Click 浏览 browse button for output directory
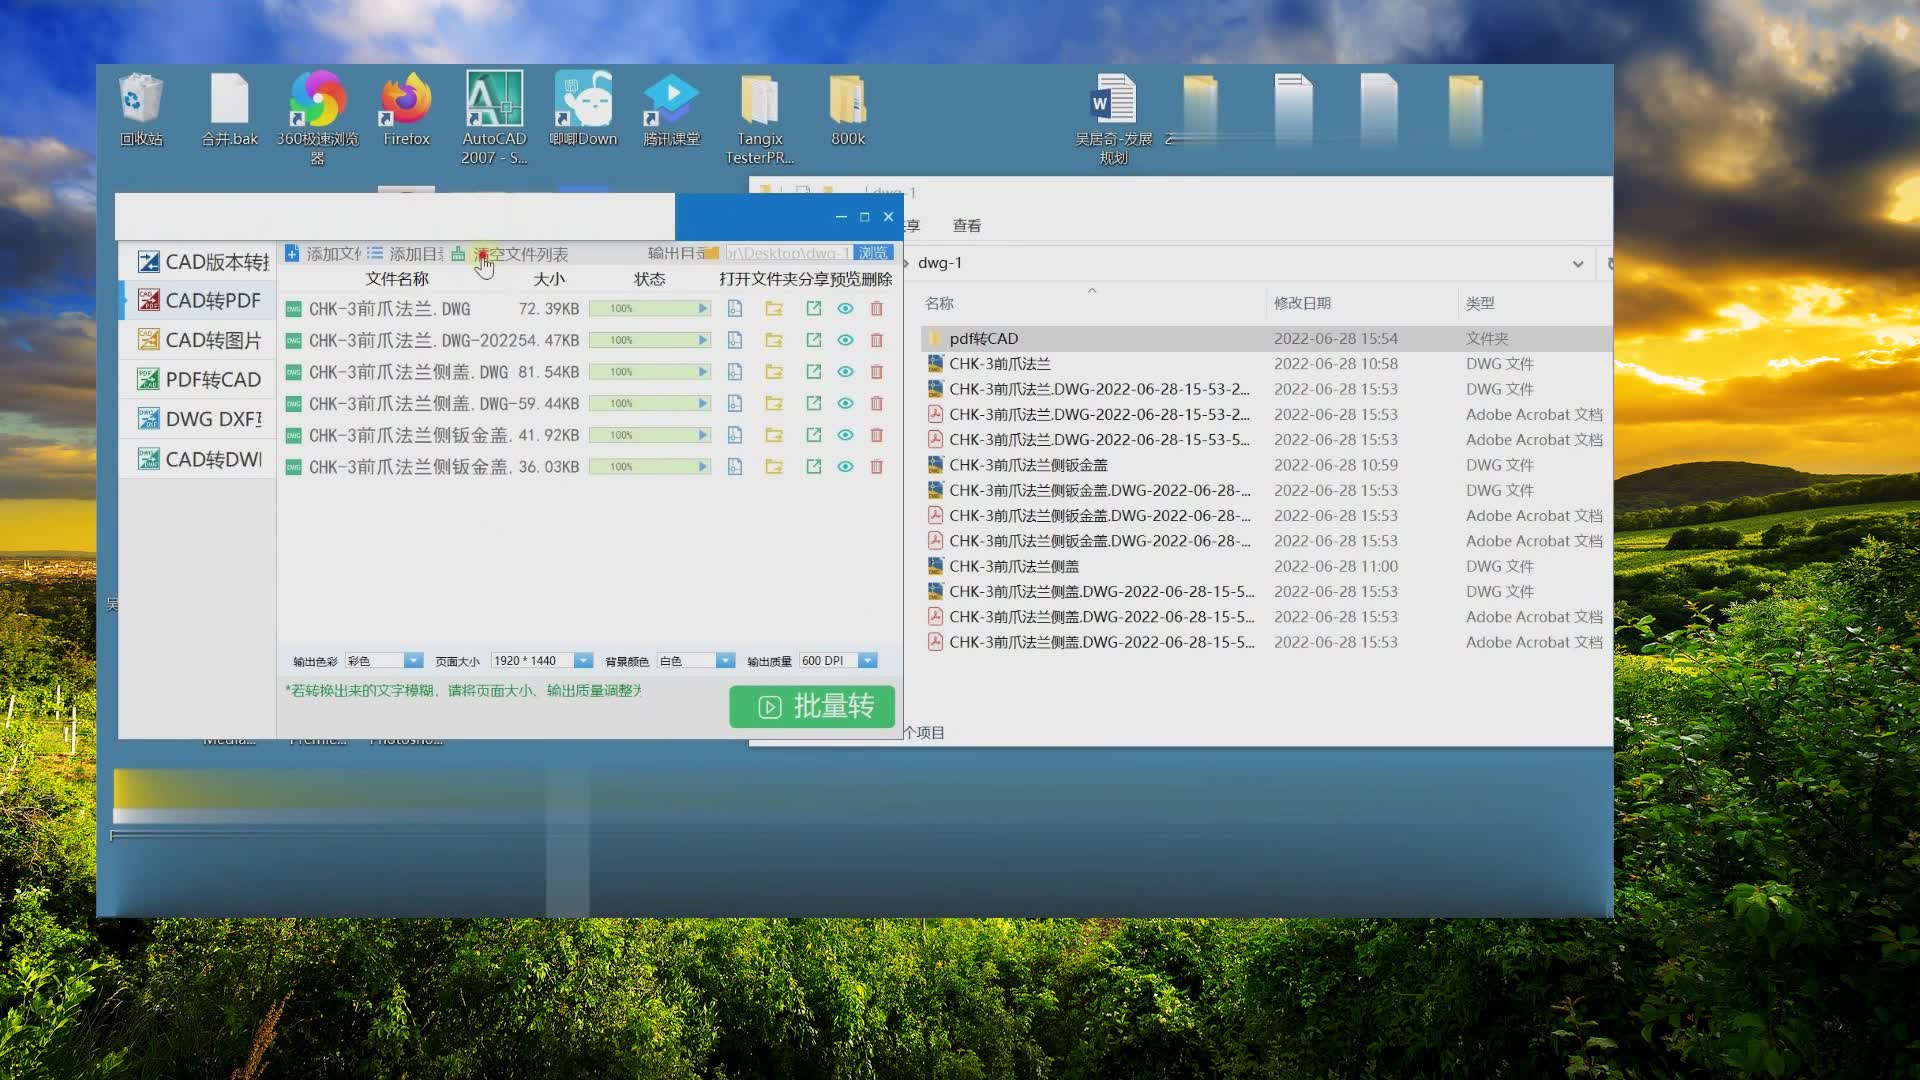 (873, 253)
